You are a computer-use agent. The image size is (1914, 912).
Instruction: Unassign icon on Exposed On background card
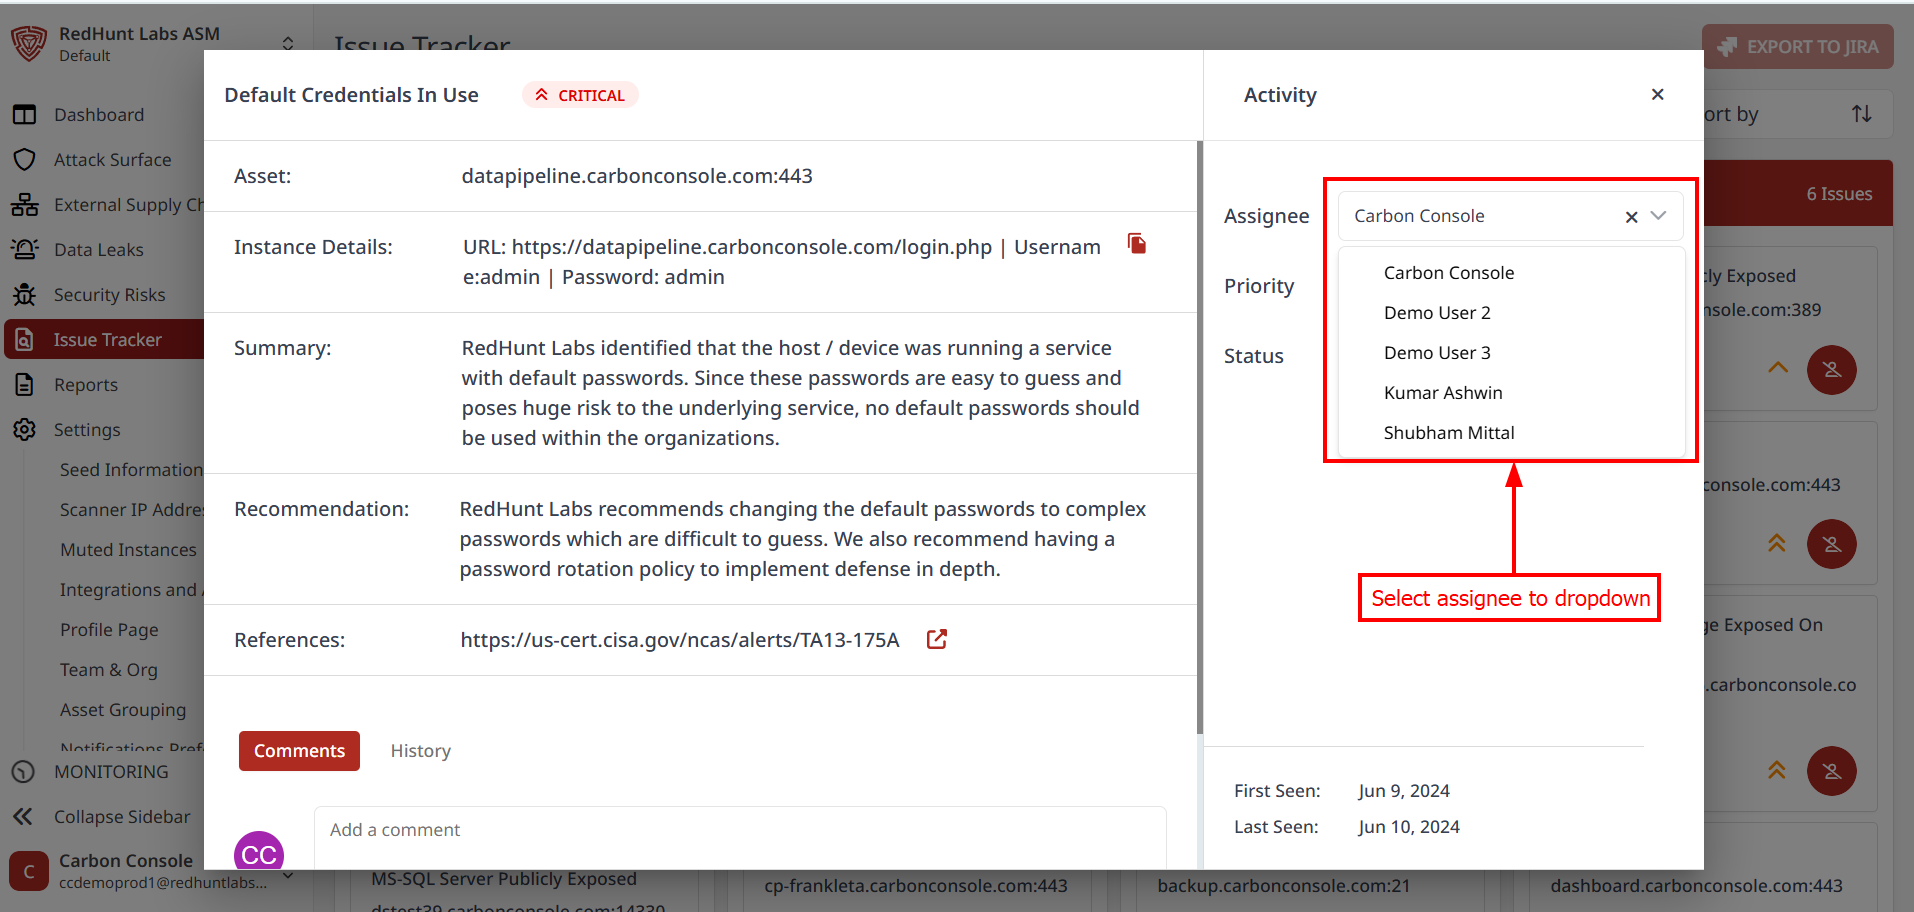point(1831,771)
